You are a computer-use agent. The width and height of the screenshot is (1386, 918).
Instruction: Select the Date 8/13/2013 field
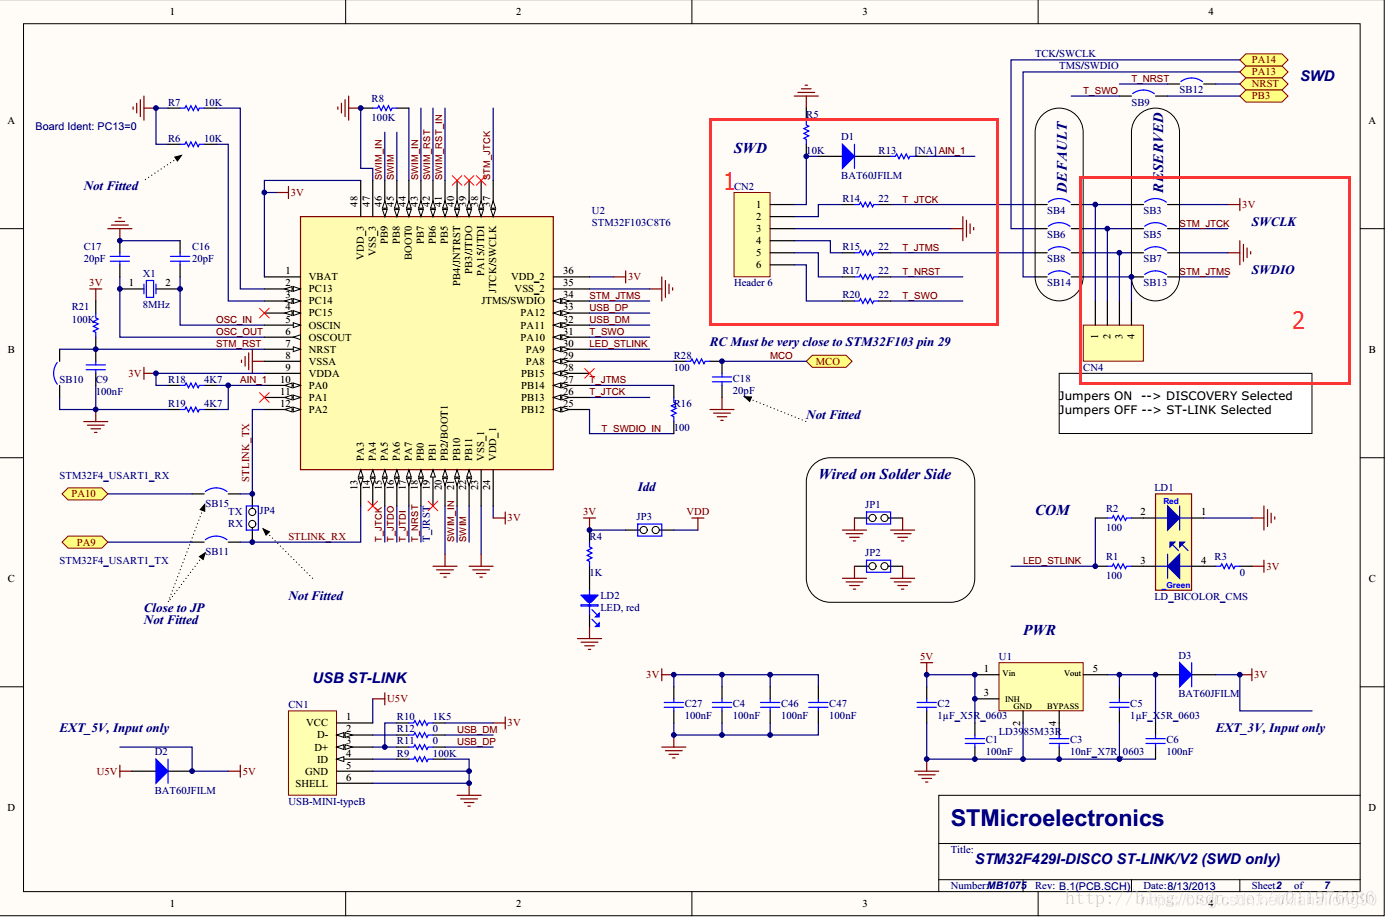tap(1180, 886)
